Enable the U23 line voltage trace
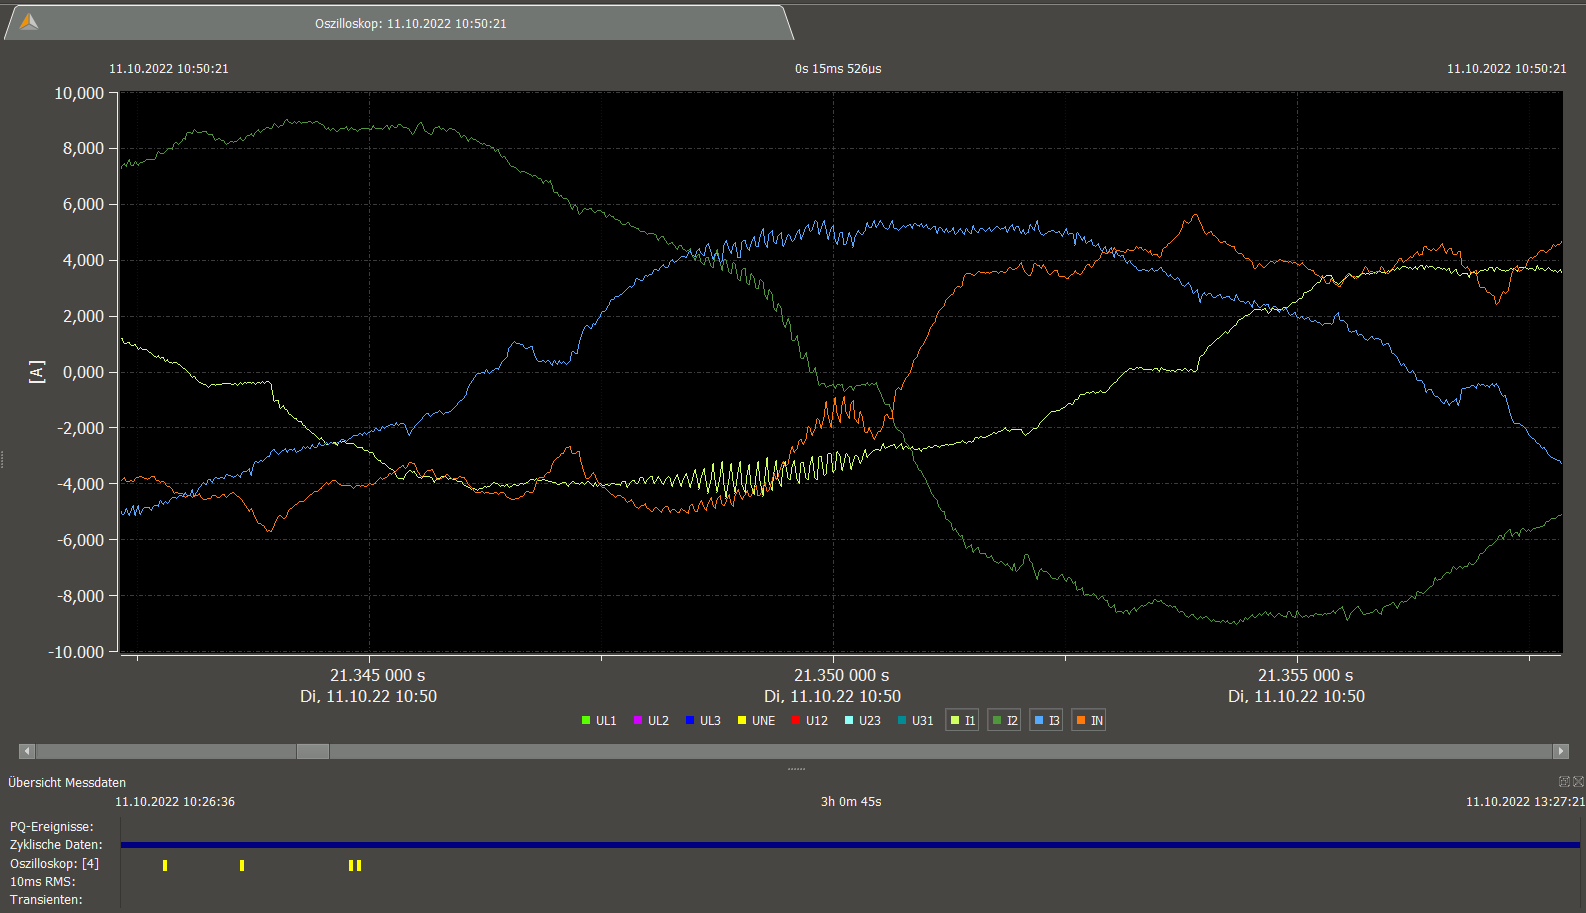 862,720
